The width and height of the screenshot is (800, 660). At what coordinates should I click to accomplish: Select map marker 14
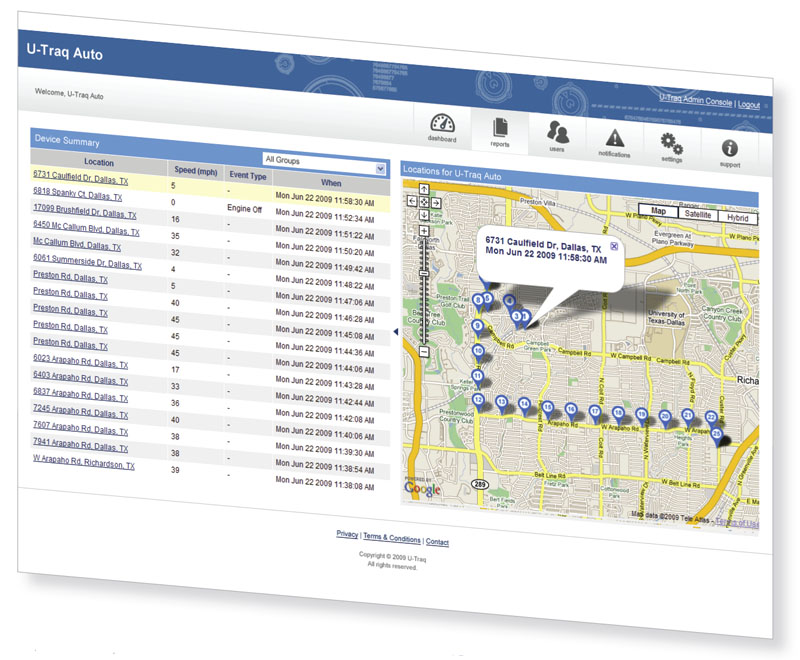coord(524,405)
